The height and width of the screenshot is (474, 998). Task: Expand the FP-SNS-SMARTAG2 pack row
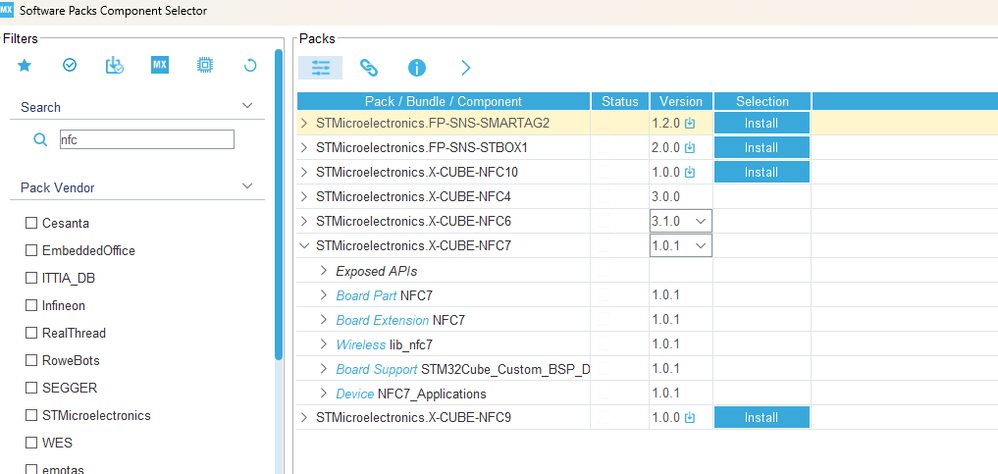click(x=304, y=123)
